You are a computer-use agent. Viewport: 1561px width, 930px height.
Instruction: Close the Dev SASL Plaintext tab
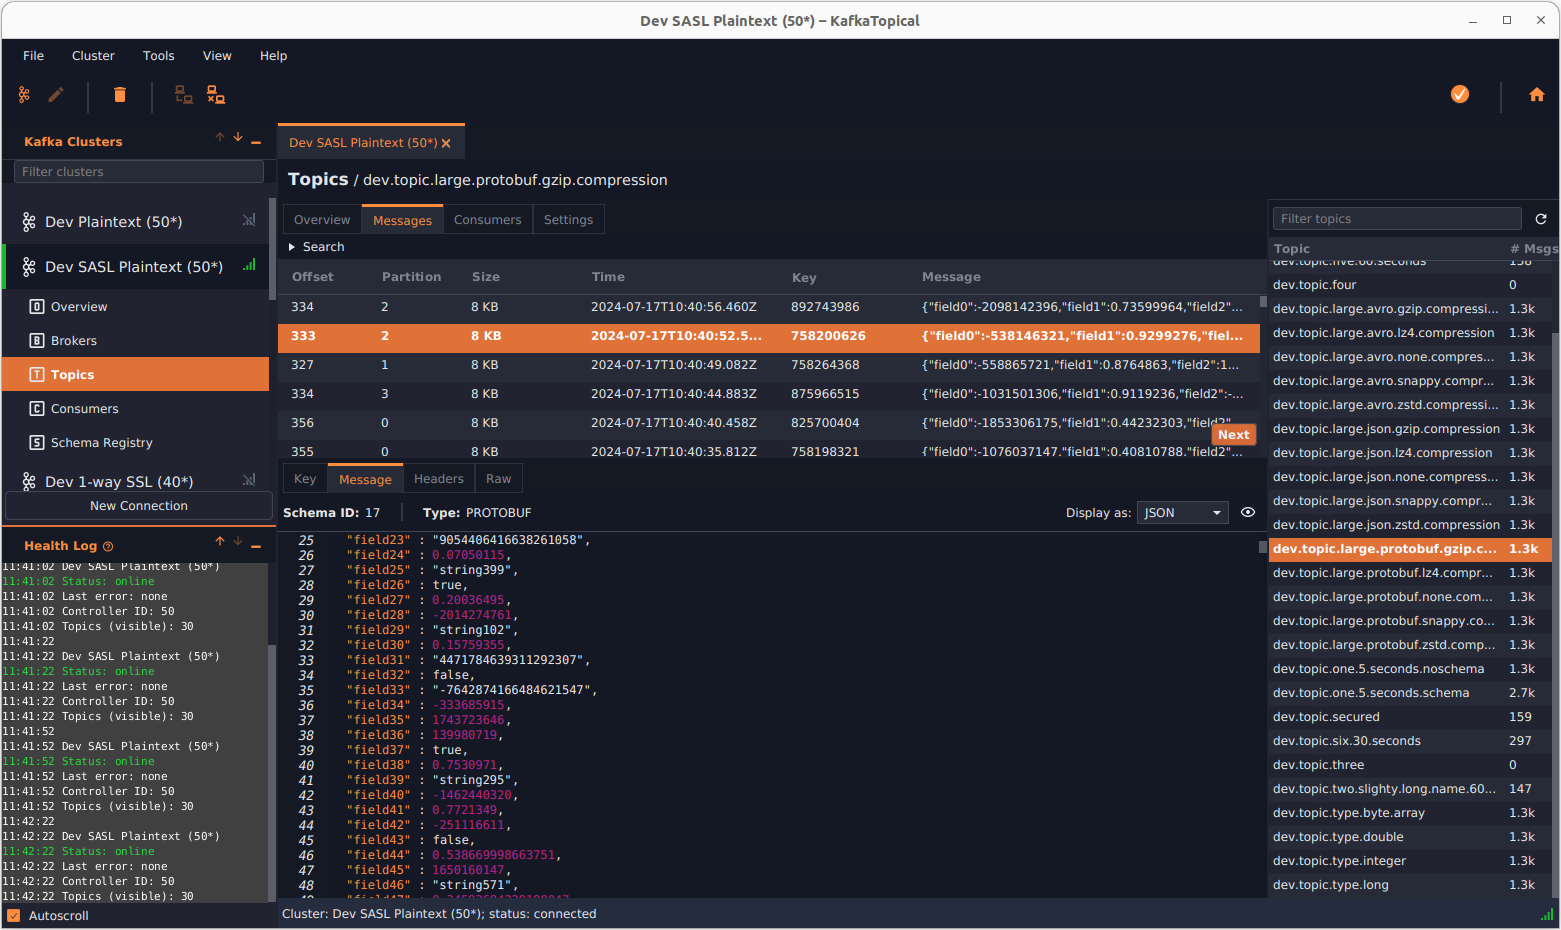446,143
